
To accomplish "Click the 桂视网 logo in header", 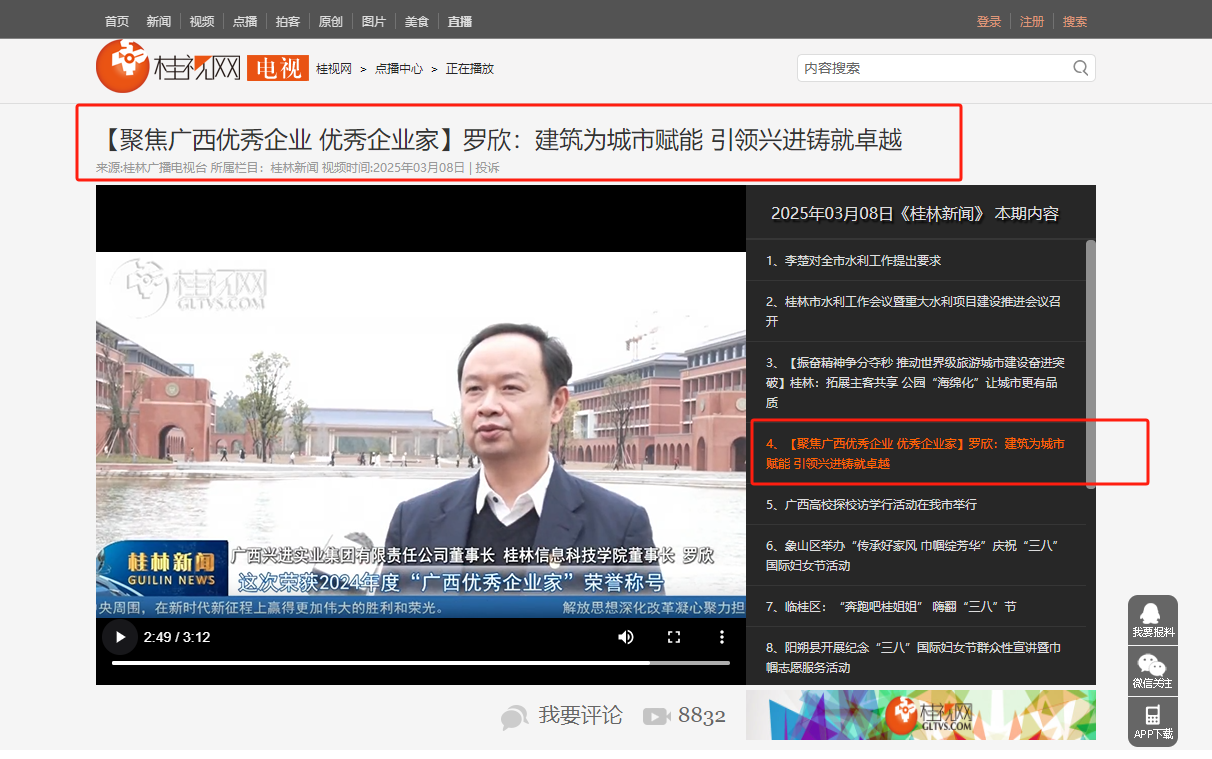I will (x=170, y=67).
